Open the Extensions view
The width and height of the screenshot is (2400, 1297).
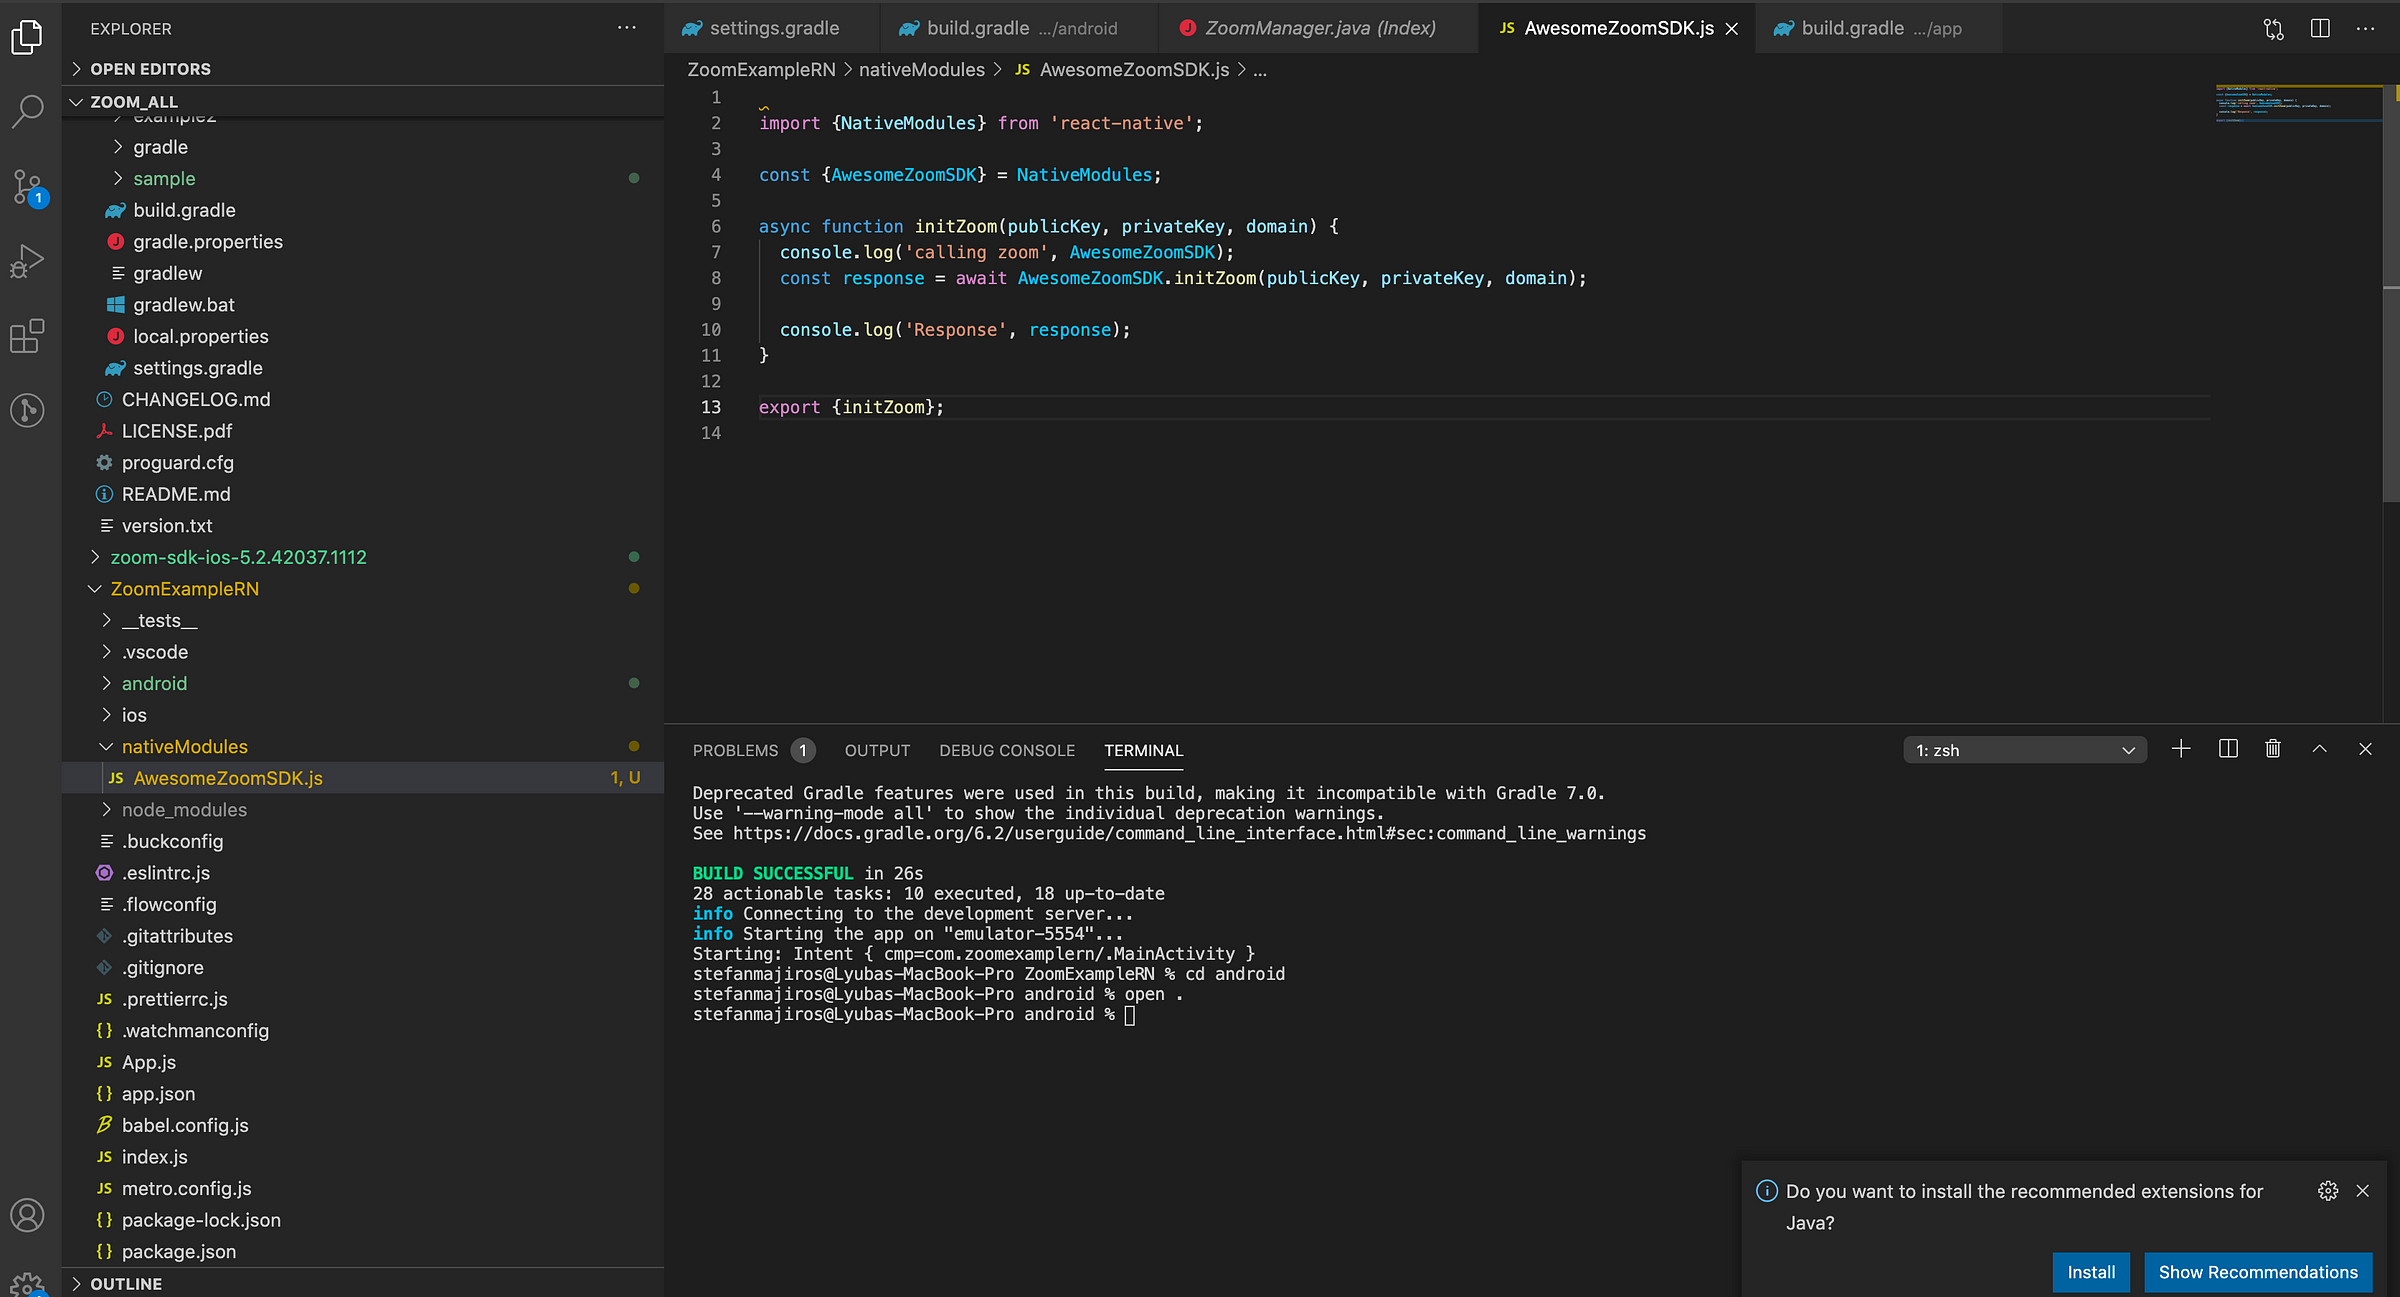pyautogui.click(x=28, y=336)
